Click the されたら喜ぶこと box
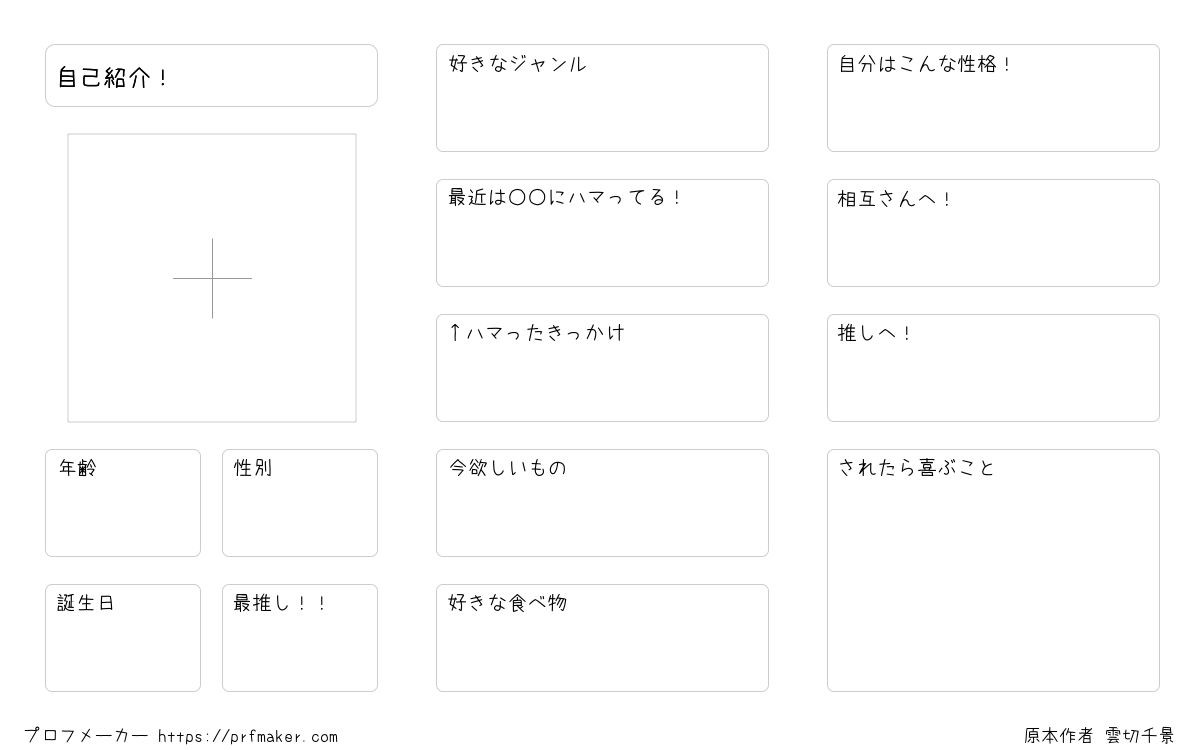The width and height of the screenshot is (1200, 750). pyautogui.click(x=993, y=570)
